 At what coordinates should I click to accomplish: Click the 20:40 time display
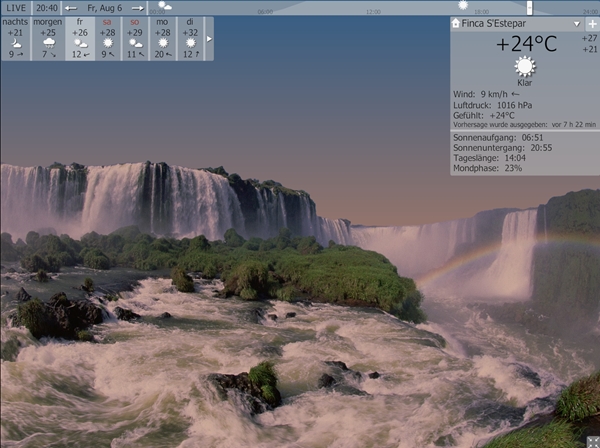pyautogui.click(x=47, y=8)
